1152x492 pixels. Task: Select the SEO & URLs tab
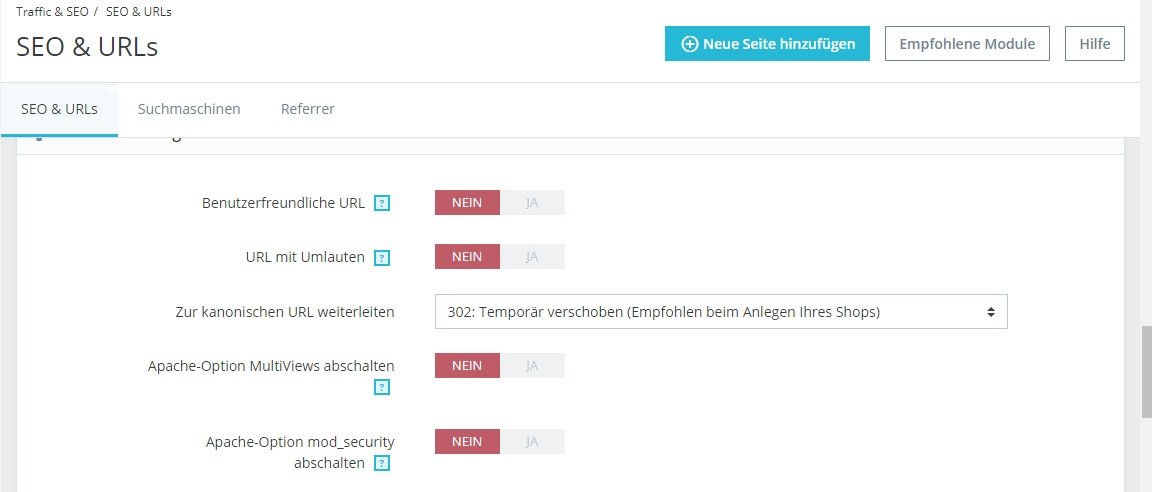pos(59,109)
